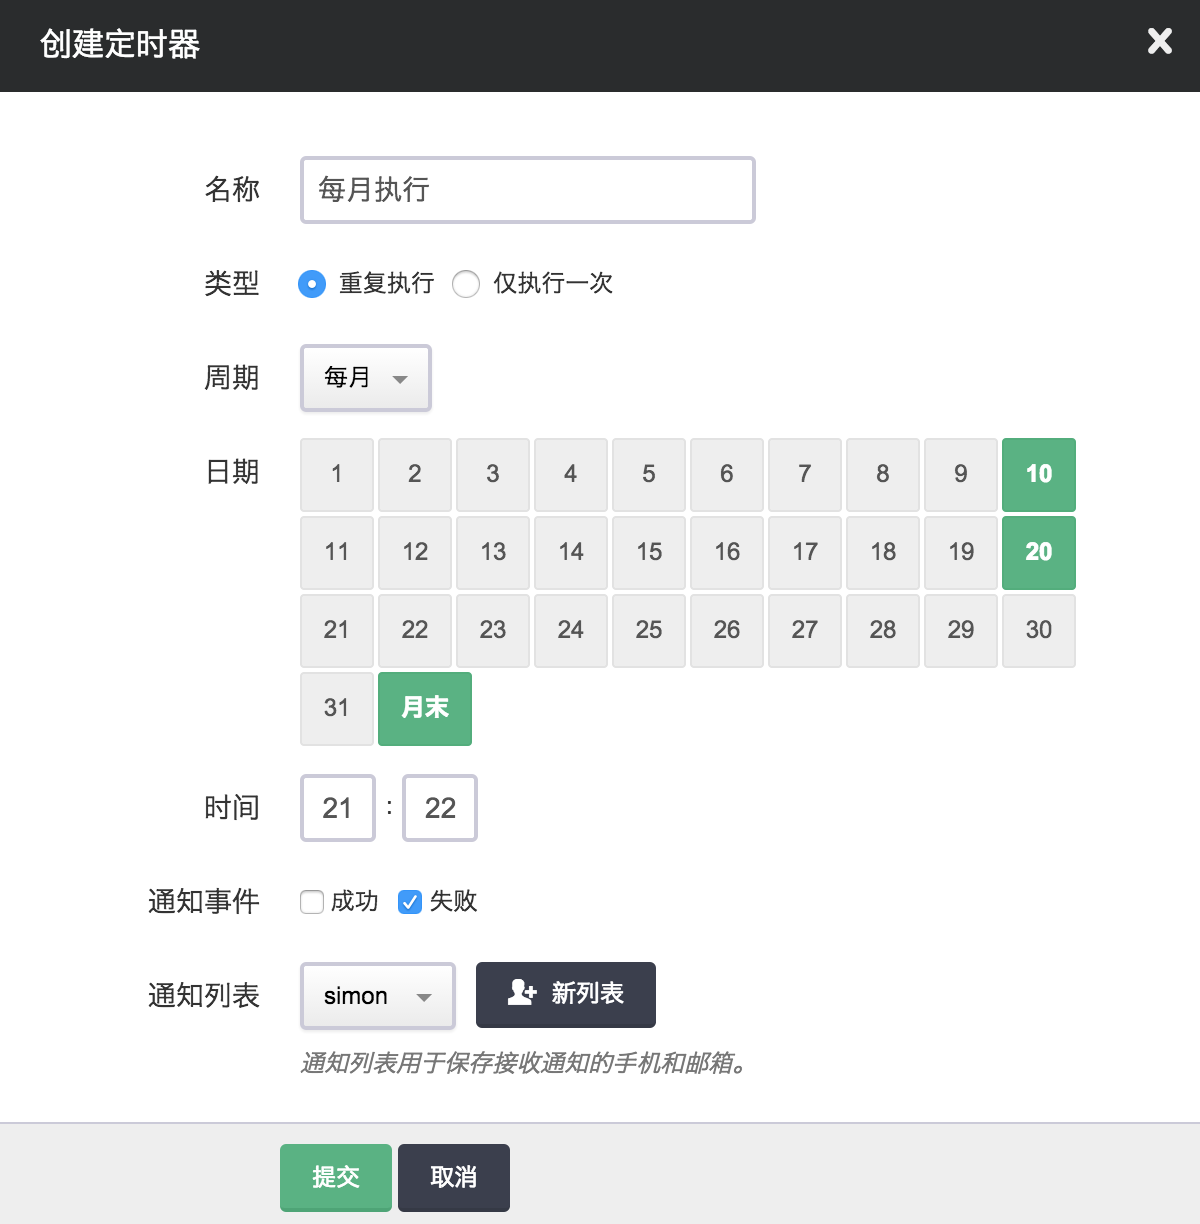This screenshot has width=1200, height=1224.
Task: Enable the 成功 notification checkbox
Action: [312, 902]
